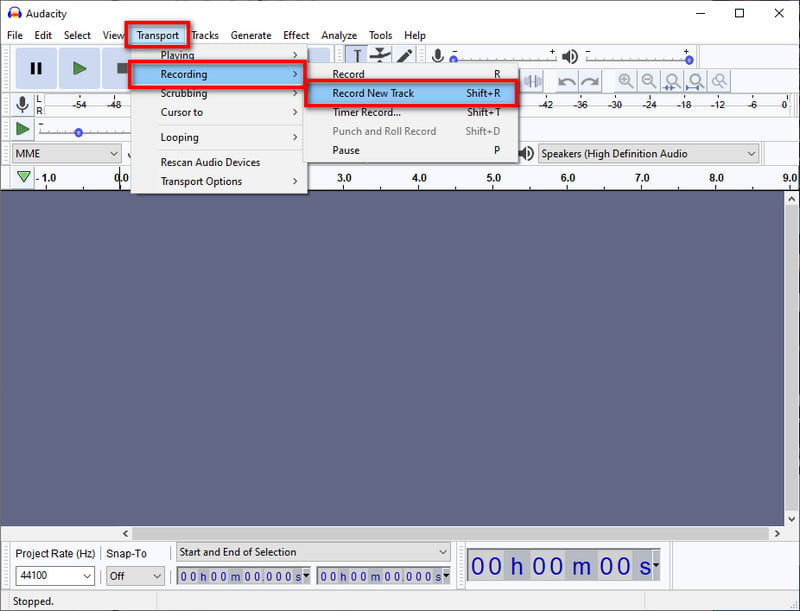Expand the Transport Options submenu
Image resolution: width=800 pixels, height=611 pixels.
point(219,182)
